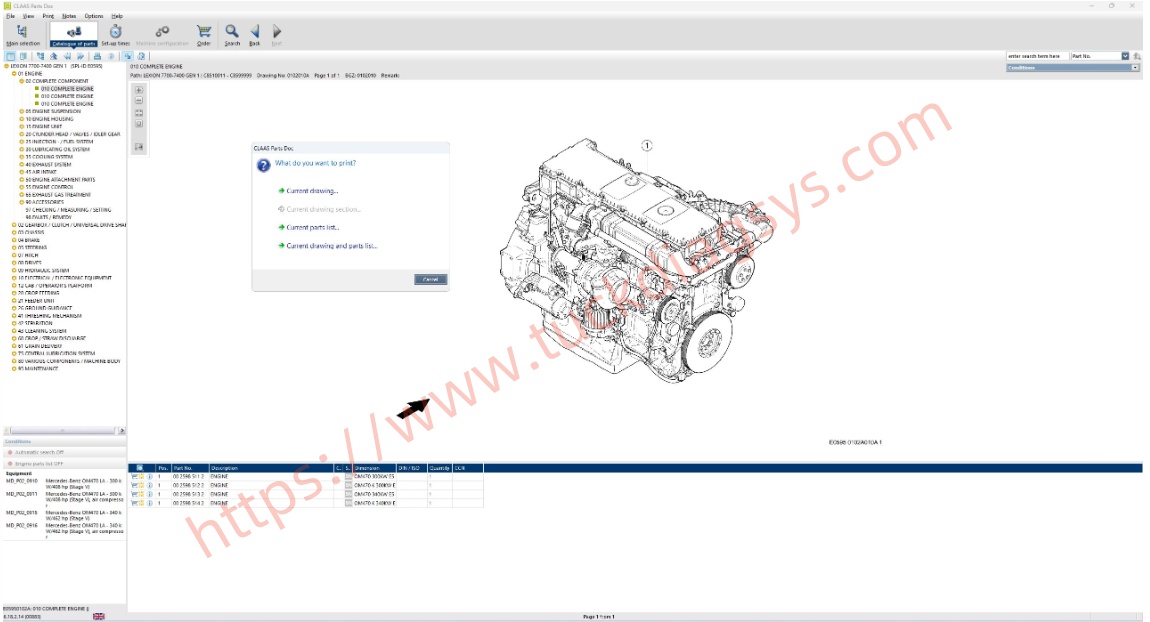
Task: Click the tree scrollbar's right arrow
Action: click(122, 431)
